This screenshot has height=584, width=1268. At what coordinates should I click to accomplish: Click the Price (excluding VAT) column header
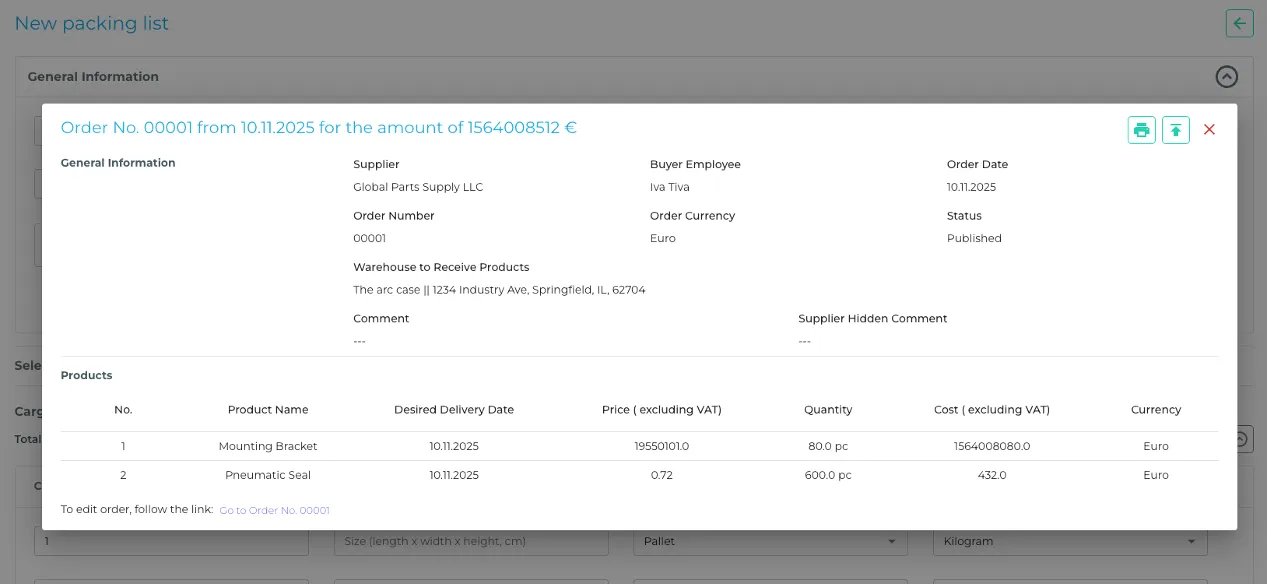pyautogui.click(x=661, y=410)
